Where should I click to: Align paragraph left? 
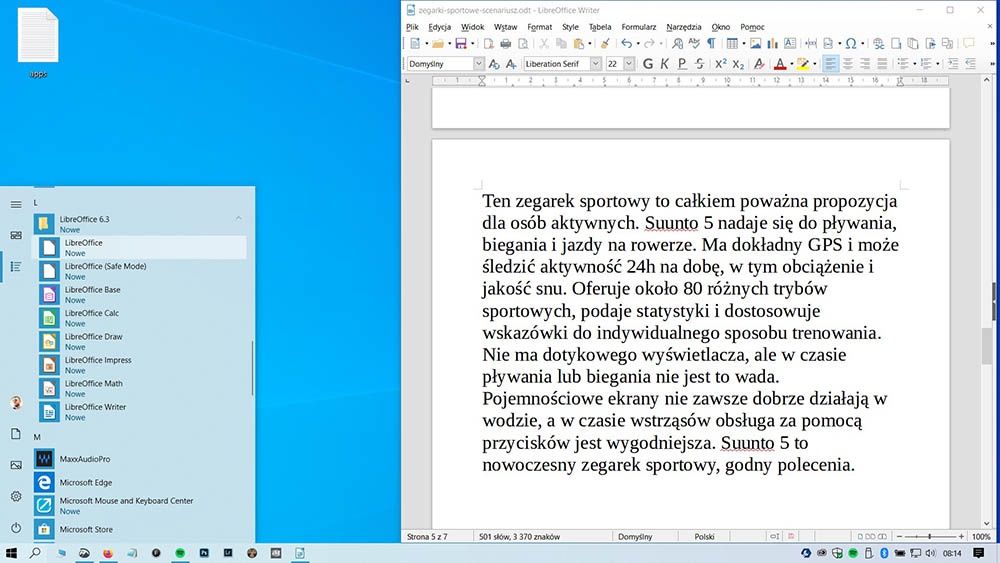830,64
